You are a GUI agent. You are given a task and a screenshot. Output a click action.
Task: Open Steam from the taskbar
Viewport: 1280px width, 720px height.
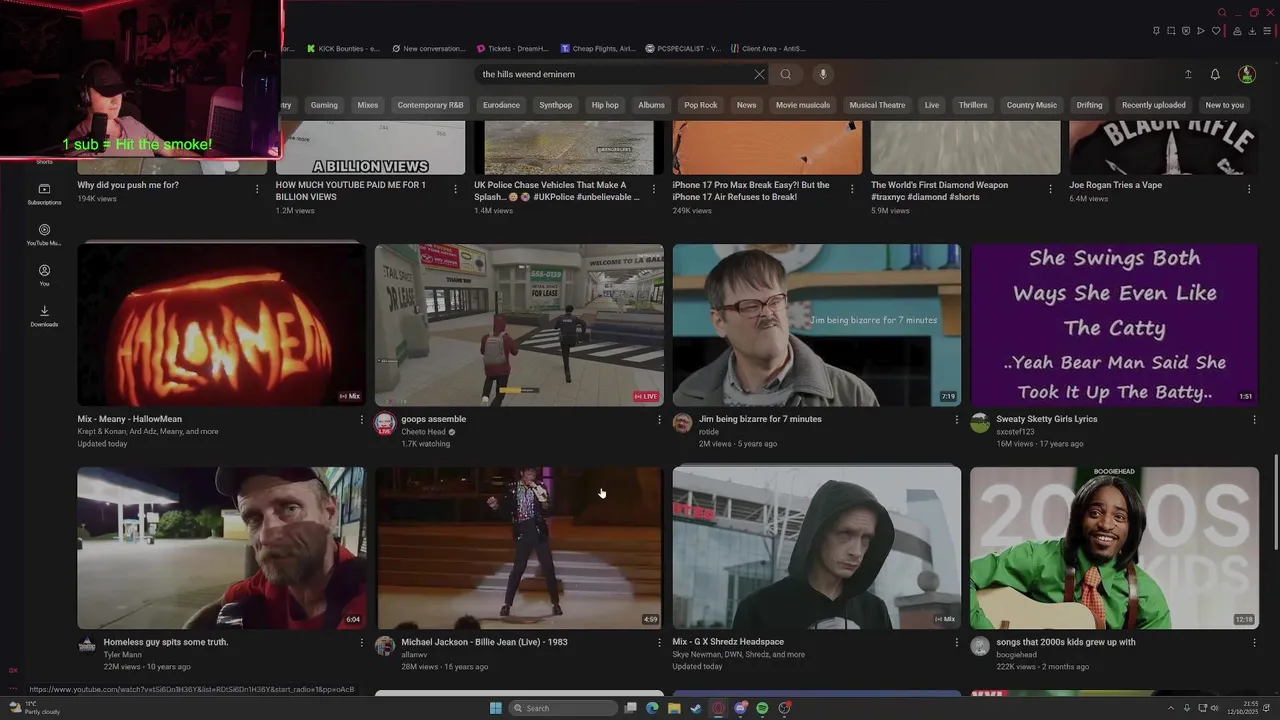pos(696,708)
